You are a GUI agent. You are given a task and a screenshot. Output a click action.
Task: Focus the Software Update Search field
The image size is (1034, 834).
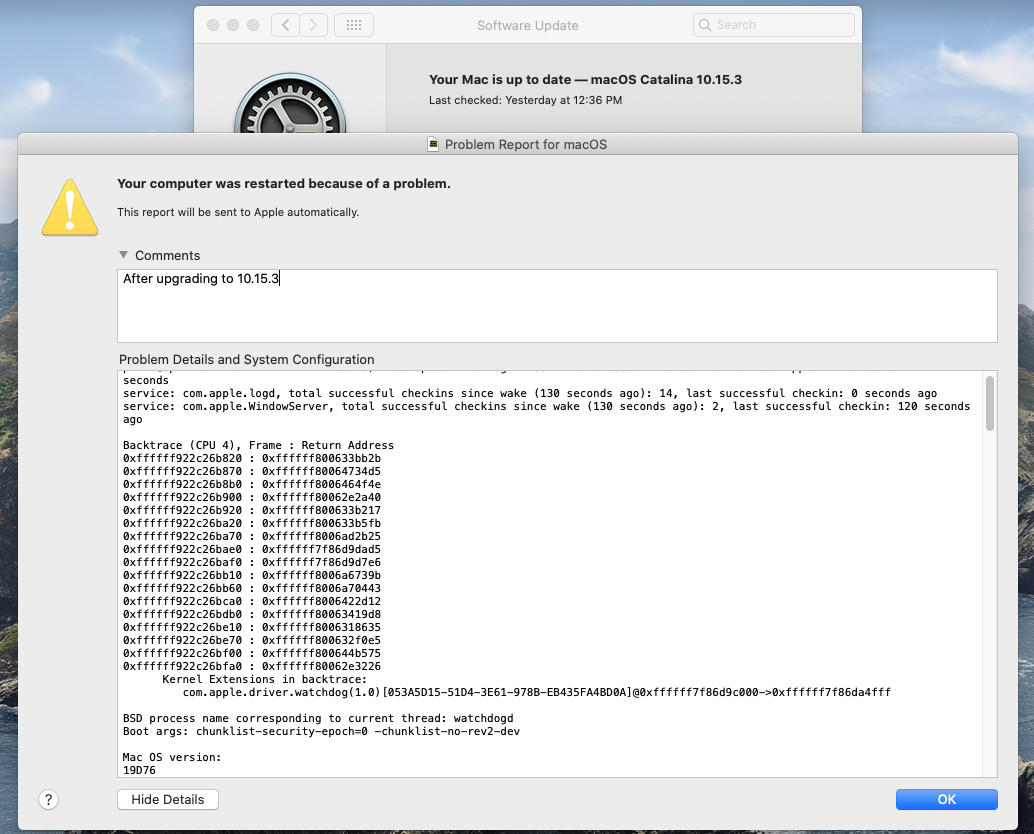774,25
